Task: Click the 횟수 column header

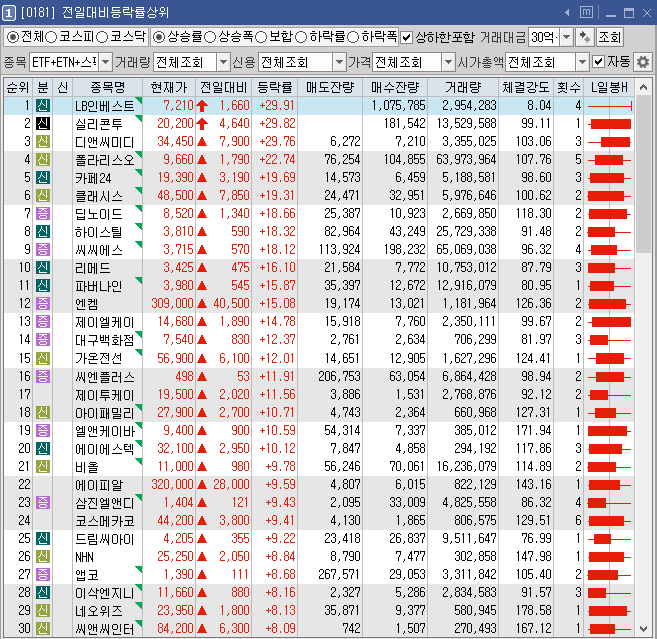Action: tap(568, 87)
